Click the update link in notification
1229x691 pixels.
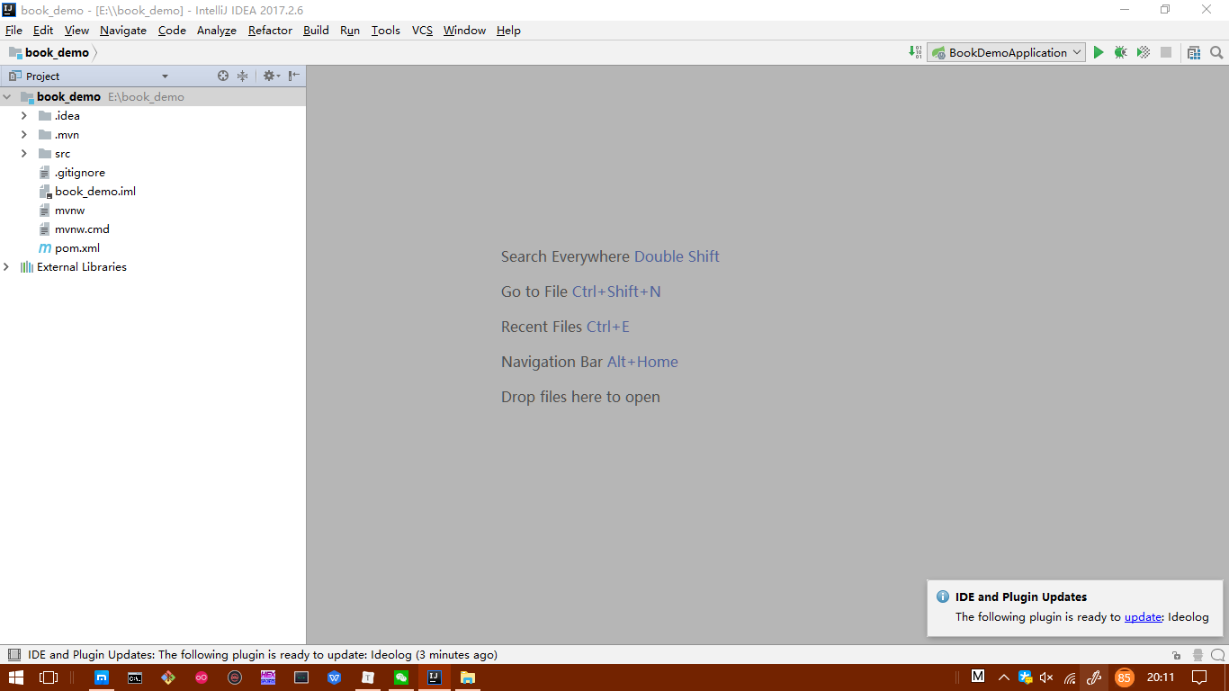(1143, 617)
